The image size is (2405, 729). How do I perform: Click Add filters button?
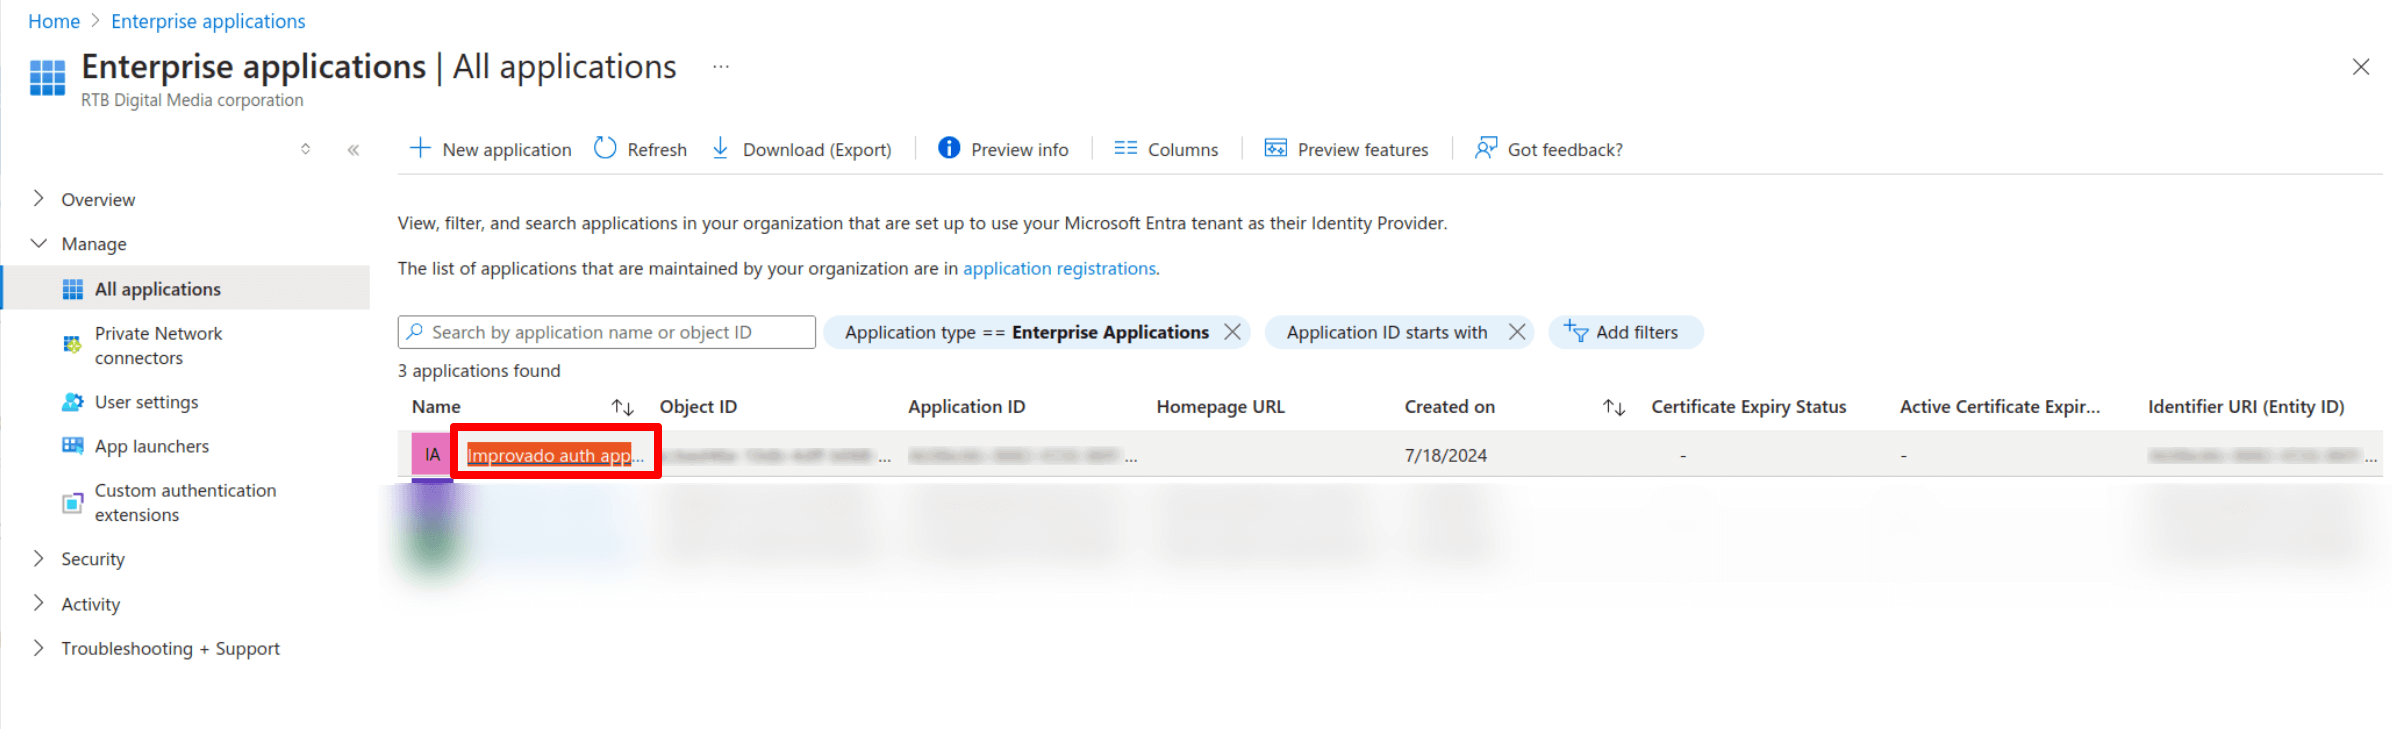(x=1625, y=332)
